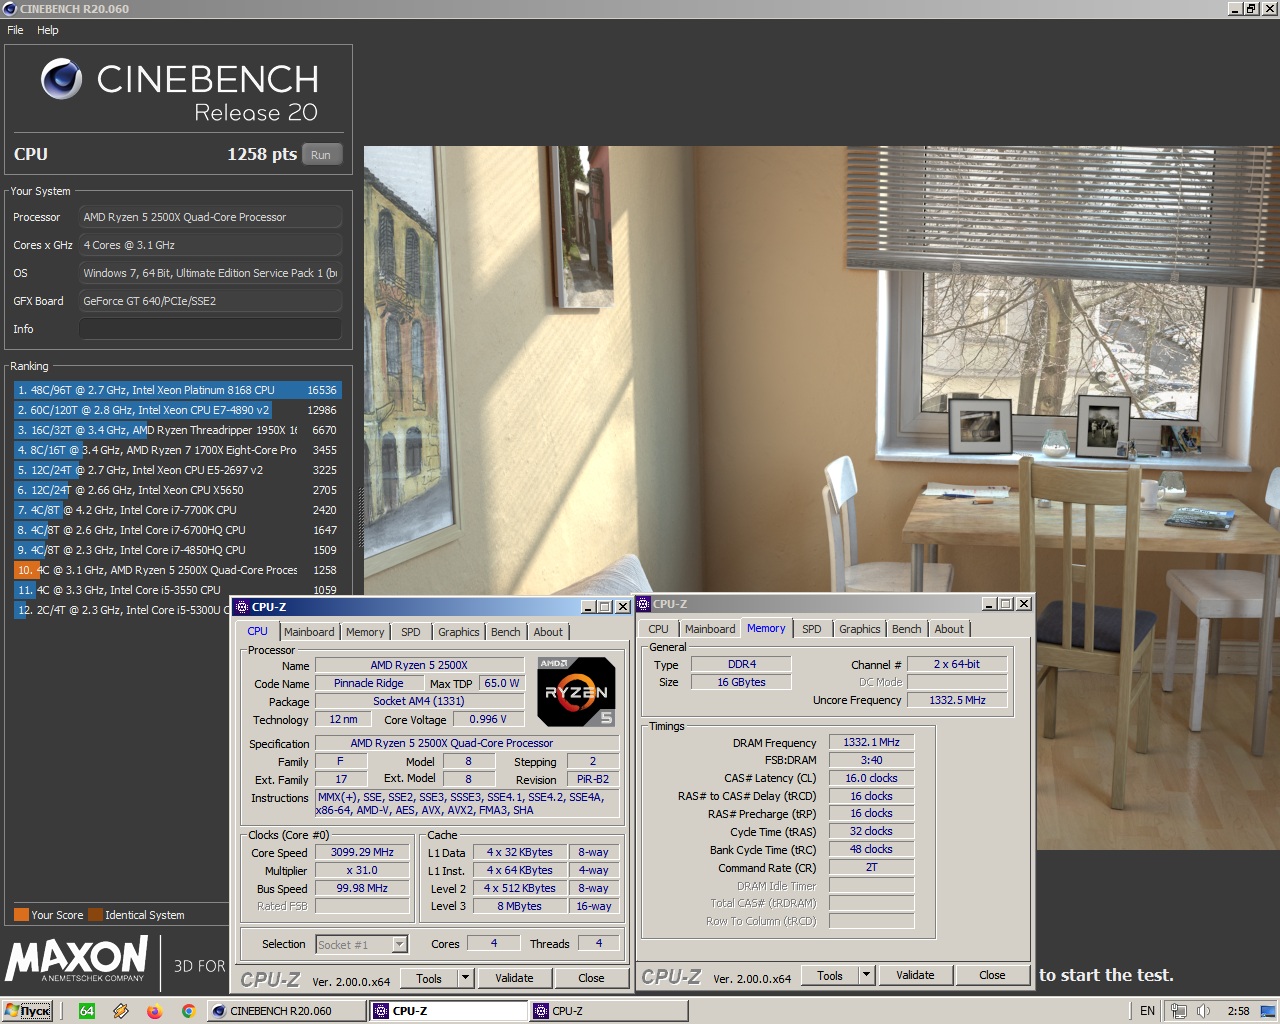Open the Memory tab in the CPU-Z window showing the CPU tab
Screen dimensions: 1280x1024
point(365,632)
